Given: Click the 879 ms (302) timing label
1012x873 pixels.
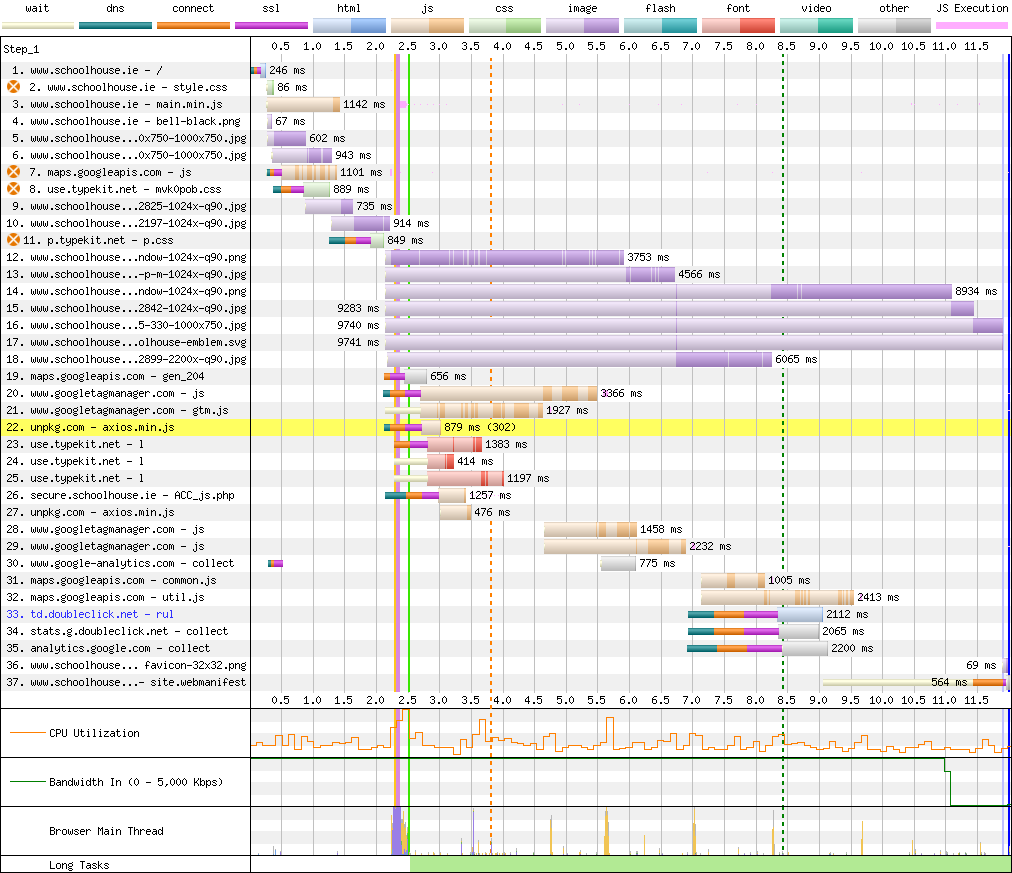Looking at the screenshot, I should [x=480, y=427].
